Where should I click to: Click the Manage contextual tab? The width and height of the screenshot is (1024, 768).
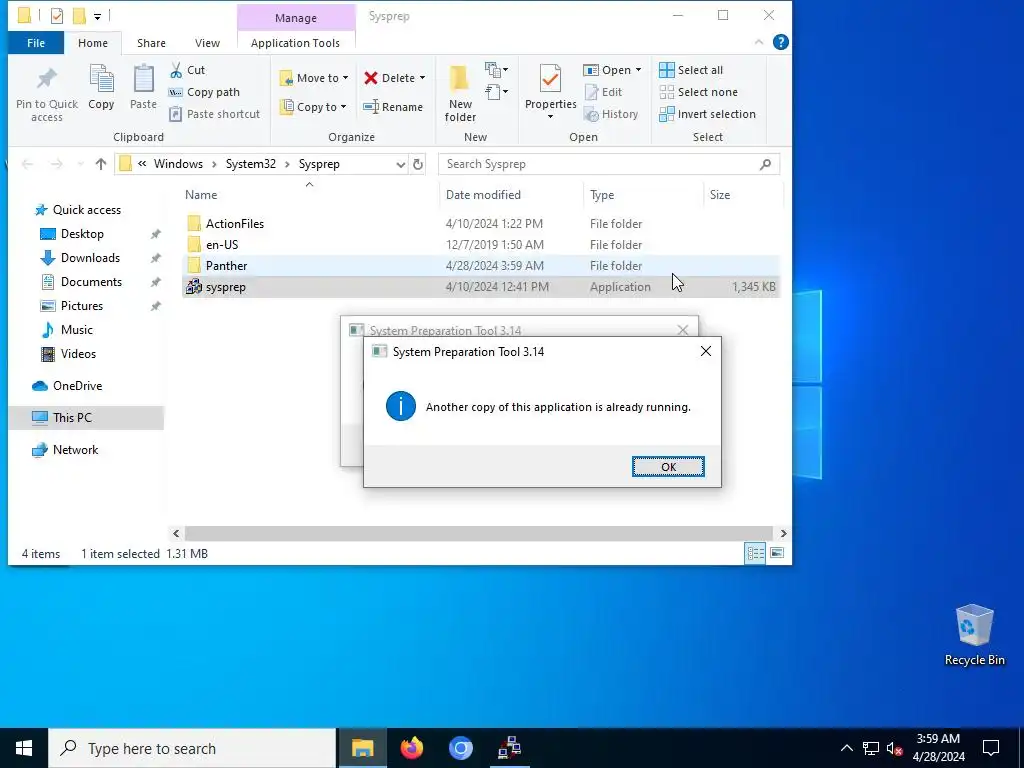(x=296, y=18)
